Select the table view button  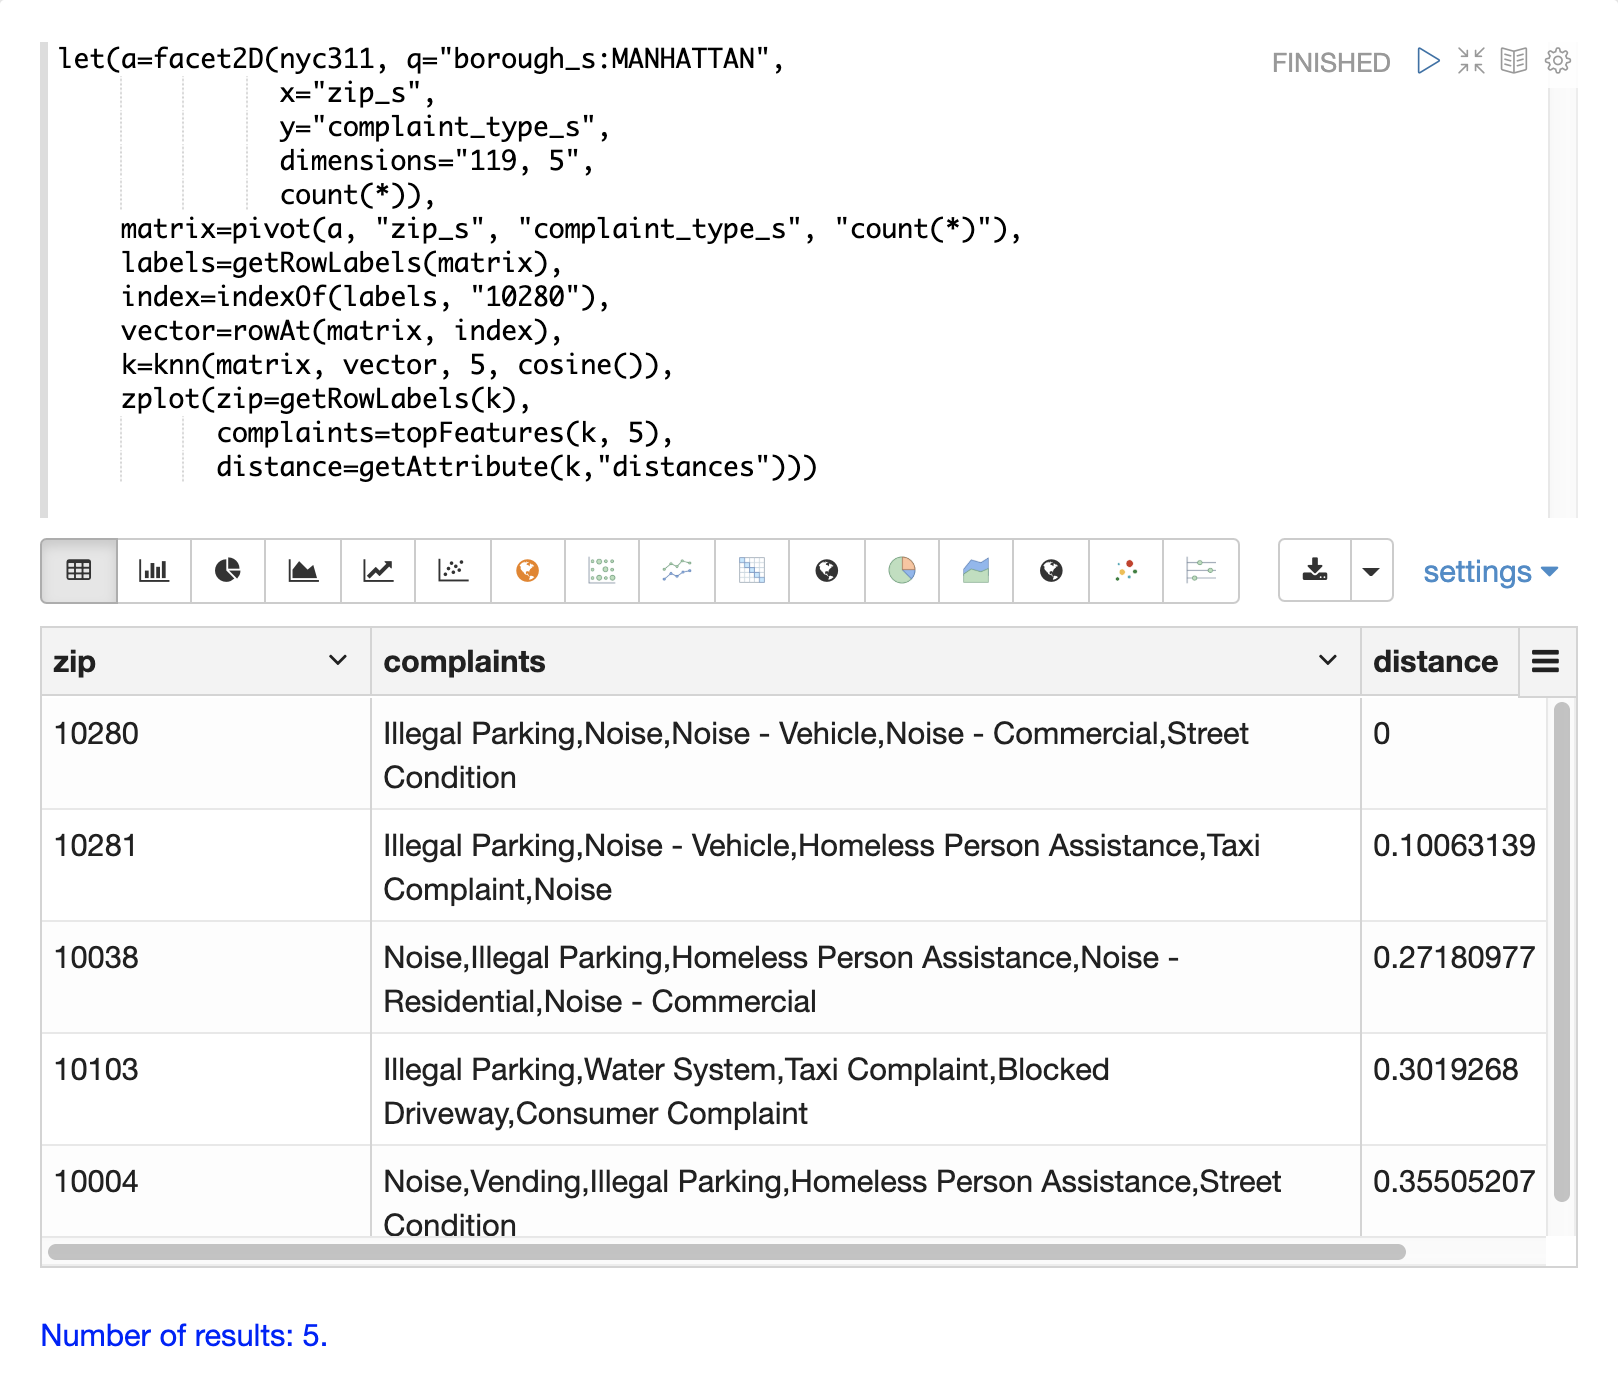point(79,571)
